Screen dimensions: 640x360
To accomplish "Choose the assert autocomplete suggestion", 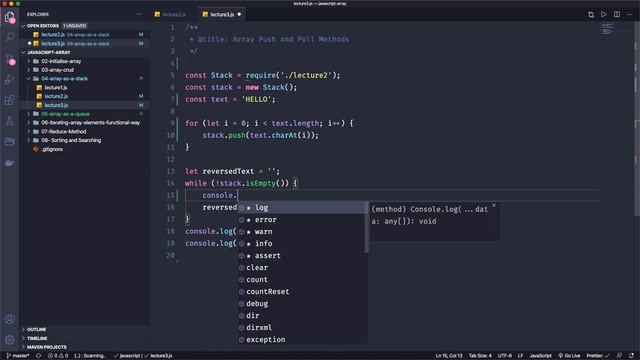I will (x=302, y=256).
